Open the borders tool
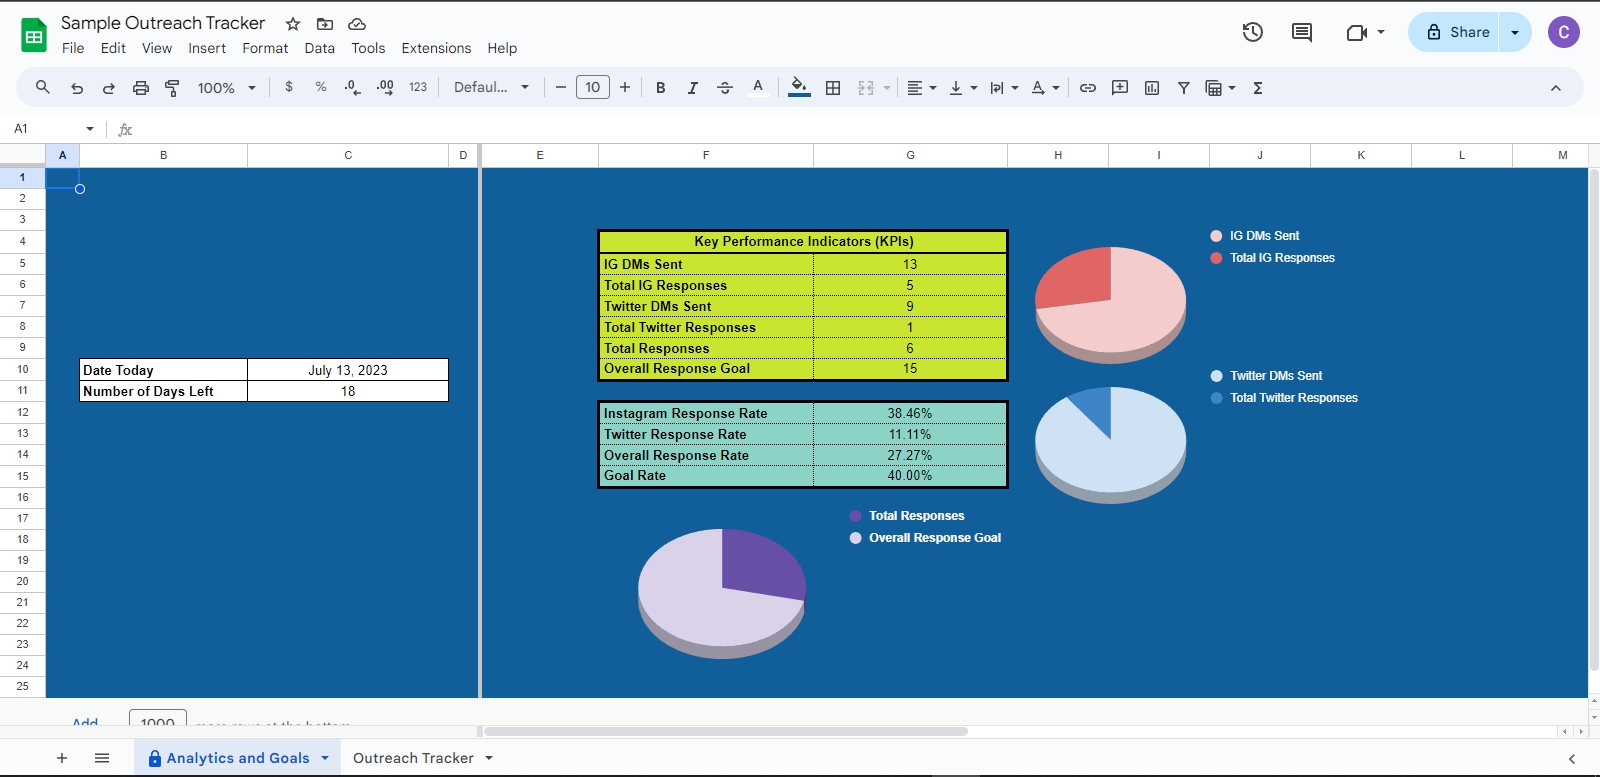 point(833,88)
